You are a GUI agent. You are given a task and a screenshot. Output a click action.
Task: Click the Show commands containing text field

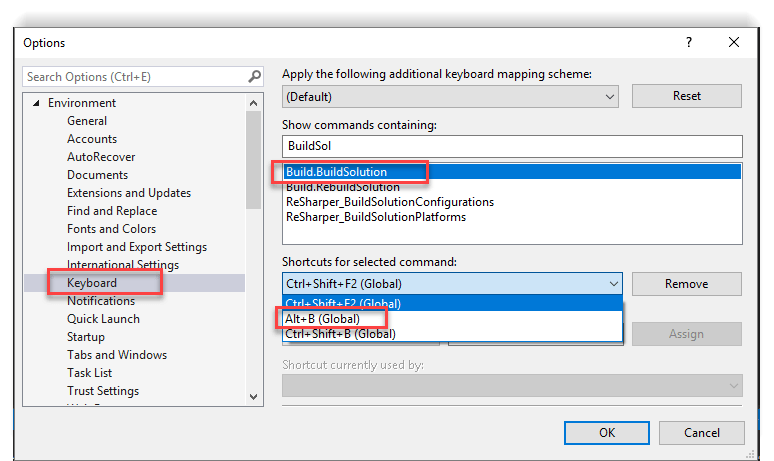511,146
